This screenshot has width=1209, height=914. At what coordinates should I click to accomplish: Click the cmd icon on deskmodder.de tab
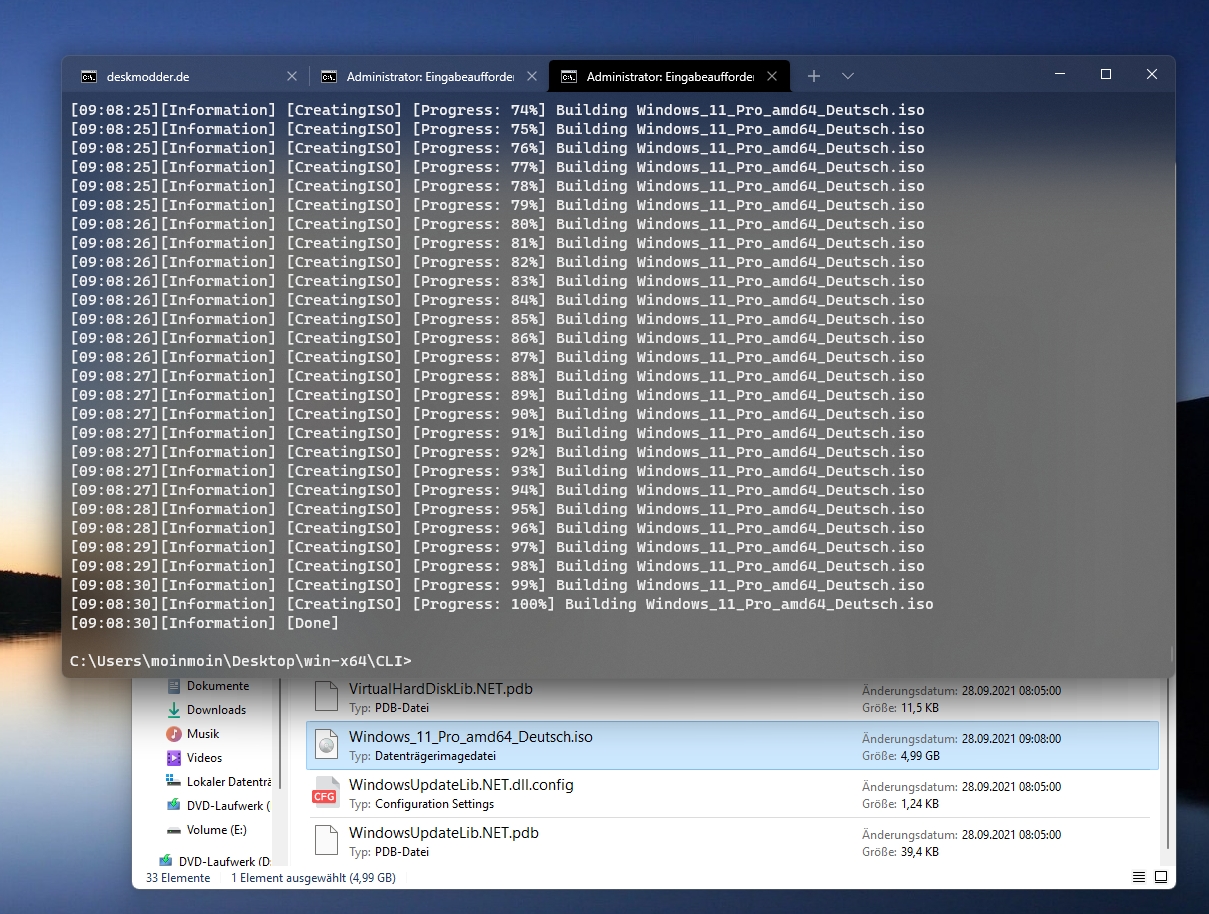point(89,76)
